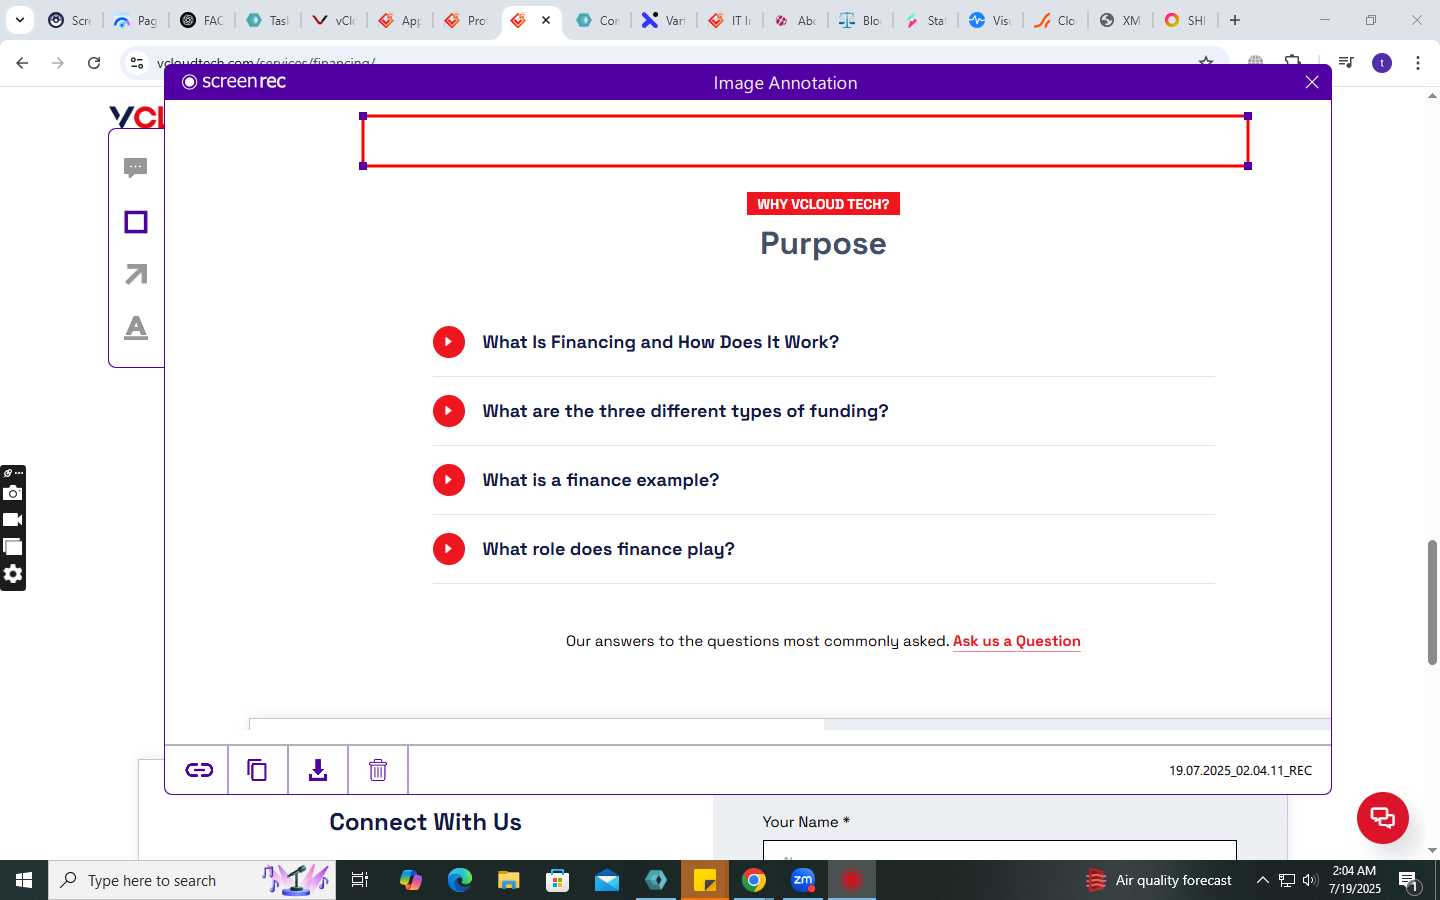The image size is (1440, 900).
Task: Switch to the 'Pro' browser tab
Action: (465, 20)
